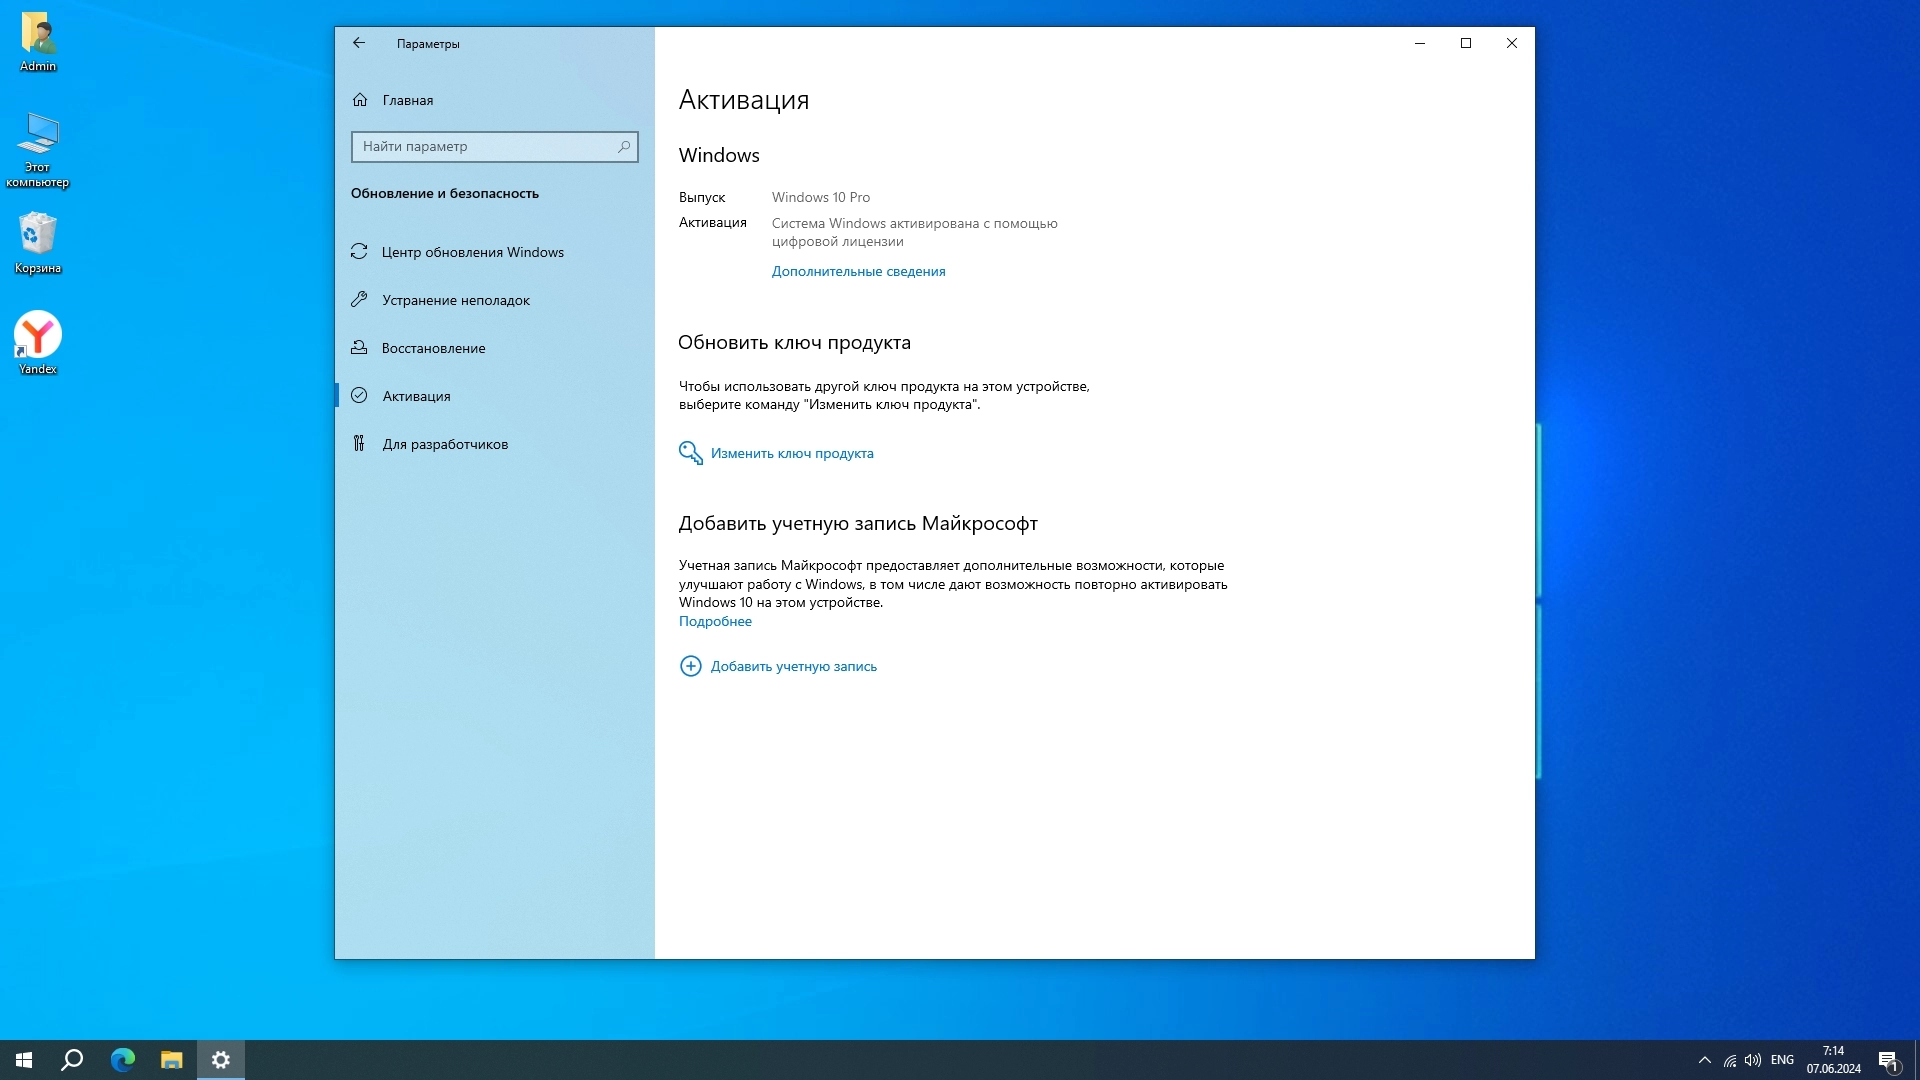Image resolution: width=1920 pixels, height=1080 pixels.
Task: Expand hidden system tray icons chevron
Action: coord(1704,1060)
